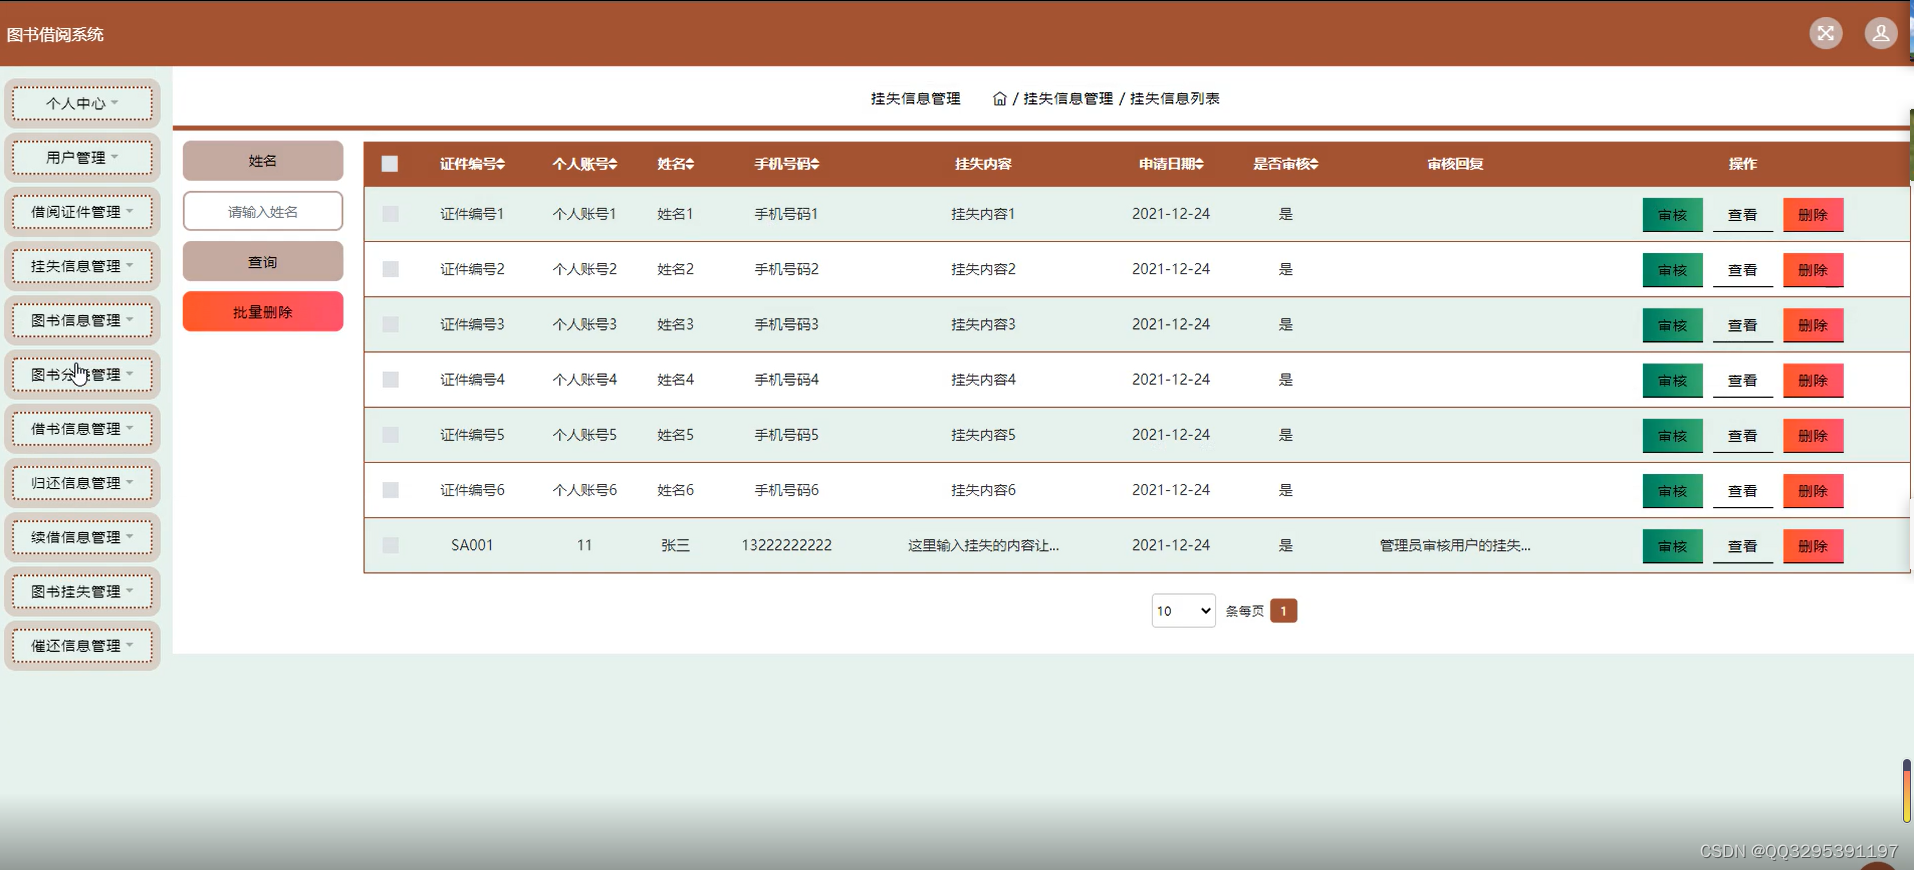Open the 10 条每页 page-size dropdown
1914x870 pixels.
[1183, 611]
